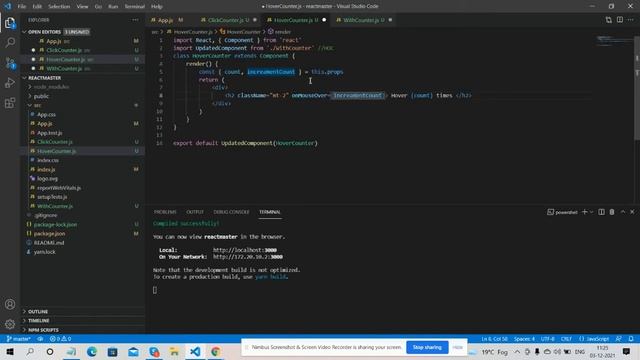Open the Terminal menu
This screenshot has height=360, width=640.
pyautogui.click(x=134, y=7)
